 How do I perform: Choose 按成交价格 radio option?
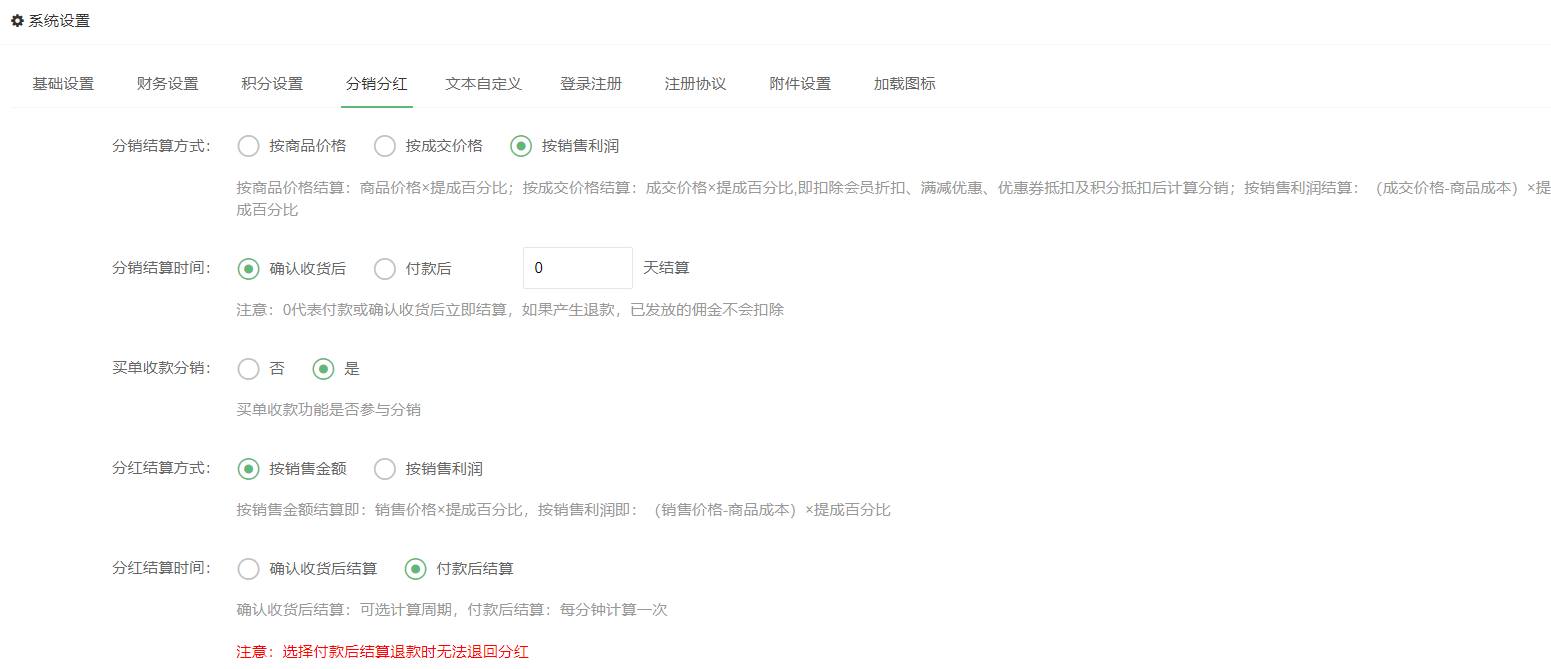(x=385, y=146)
